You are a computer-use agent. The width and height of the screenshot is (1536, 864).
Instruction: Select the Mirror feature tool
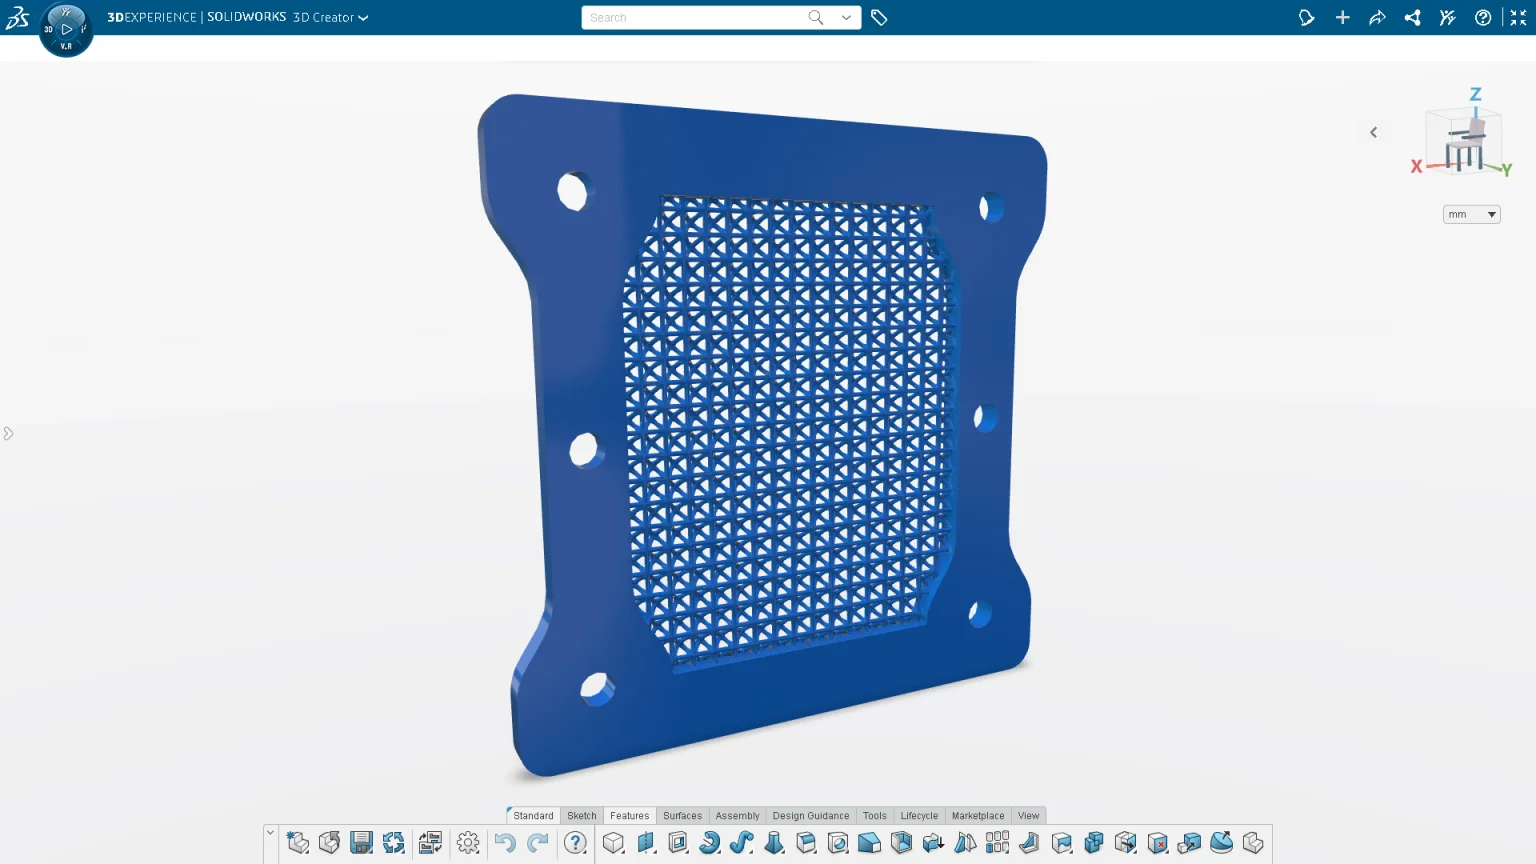pos(966,843)
